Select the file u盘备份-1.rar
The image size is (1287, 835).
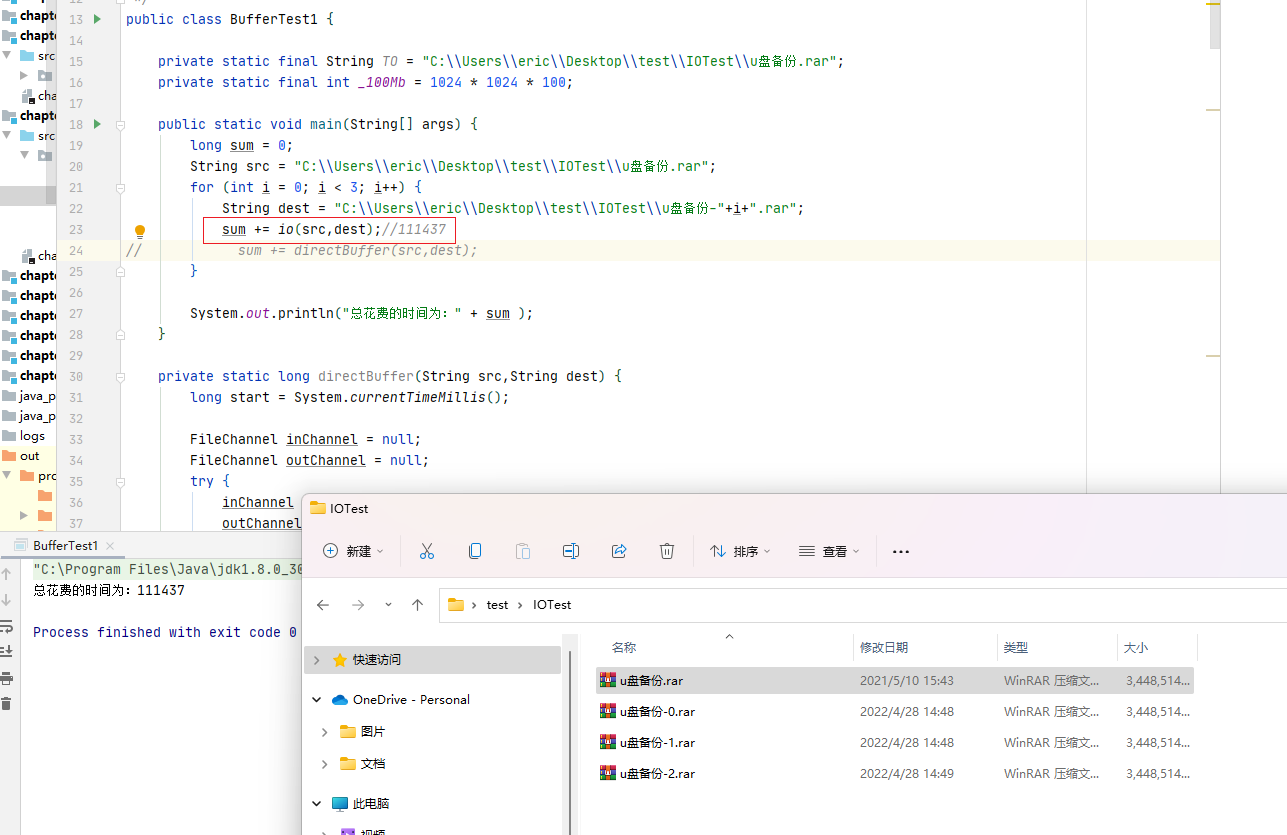tap(657, 743)
